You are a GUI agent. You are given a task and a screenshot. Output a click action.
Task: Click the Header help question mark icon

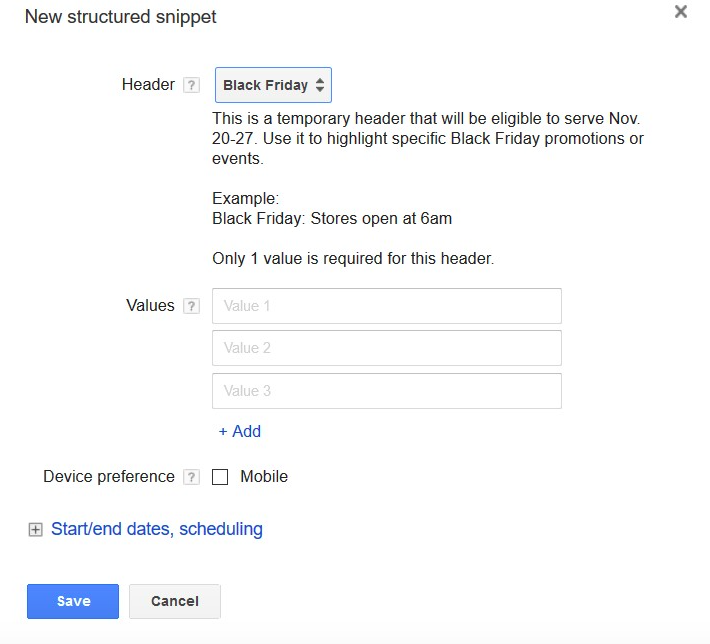click(191, 85)
